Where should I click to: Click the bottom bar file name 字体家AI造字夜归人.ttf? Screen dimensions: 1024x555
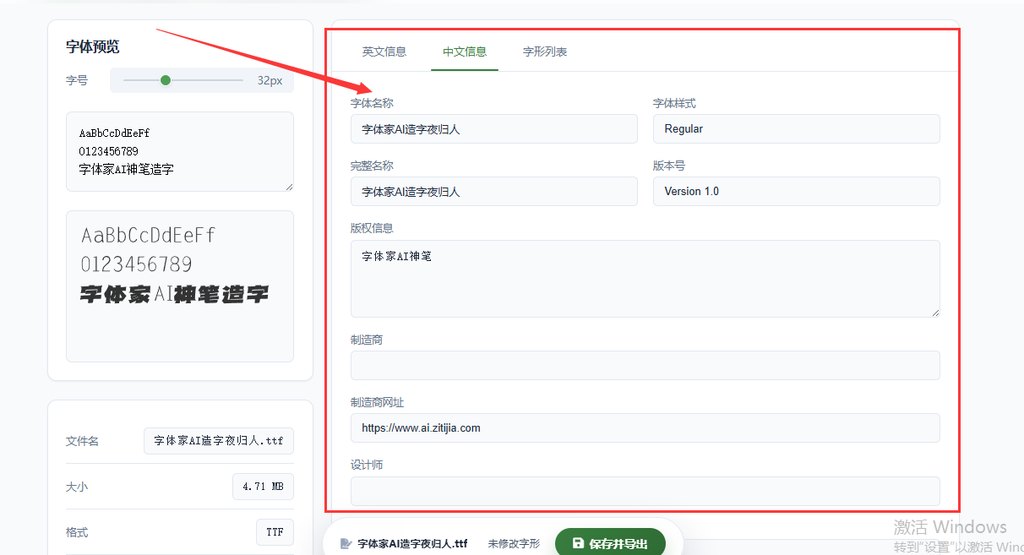click(x=413, y=543)
